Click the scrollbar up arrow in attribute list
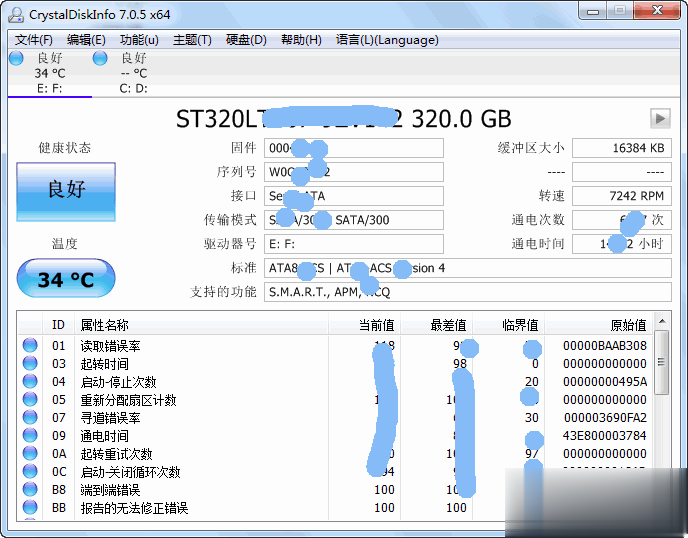 662,321
